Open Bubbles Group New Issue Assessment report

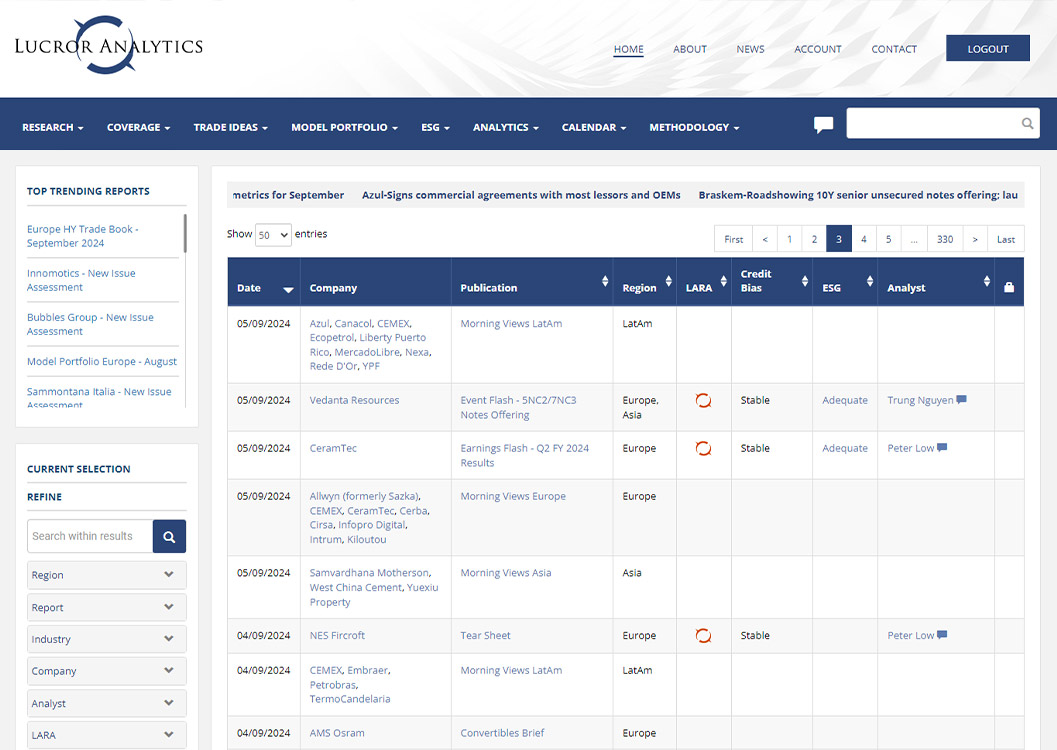tap(90, 324)
